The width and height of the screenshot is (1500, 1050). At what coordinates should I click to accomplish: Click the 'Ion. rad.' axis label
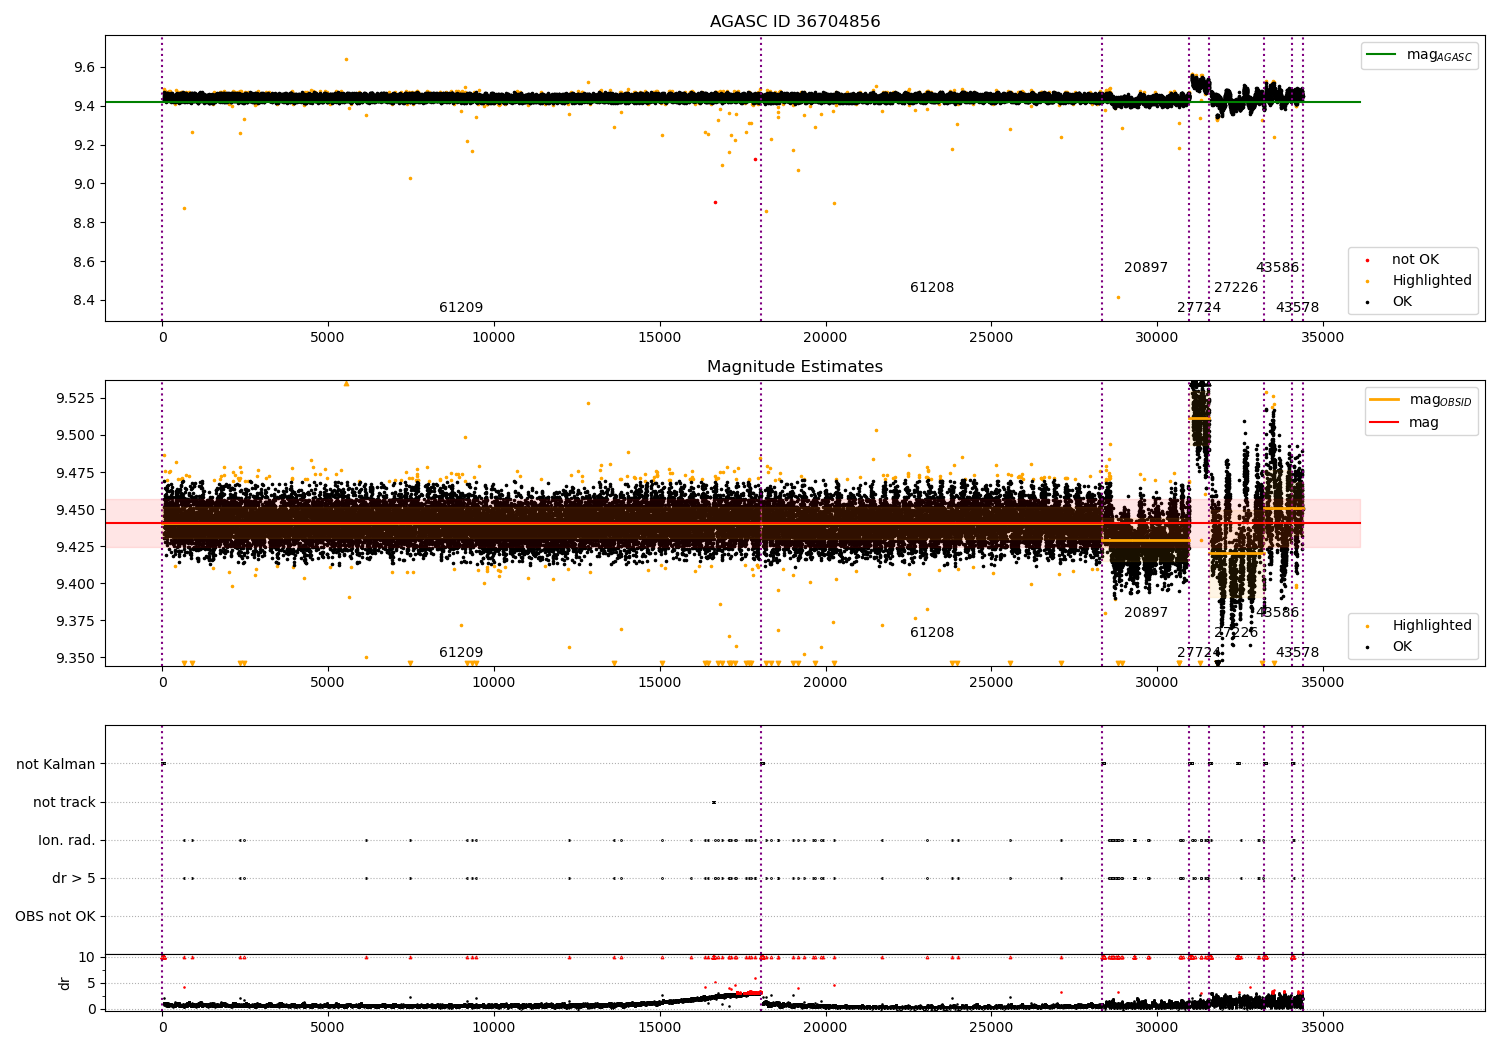[x=67, y=840]
